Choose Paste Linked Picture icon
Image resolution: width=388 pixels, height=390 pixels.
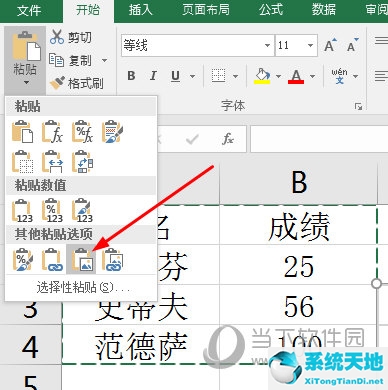coord(112,259)
